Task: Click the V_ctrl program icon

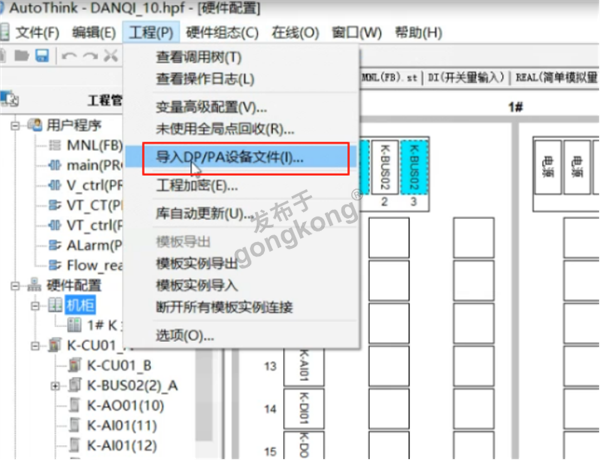Action: 55,185
